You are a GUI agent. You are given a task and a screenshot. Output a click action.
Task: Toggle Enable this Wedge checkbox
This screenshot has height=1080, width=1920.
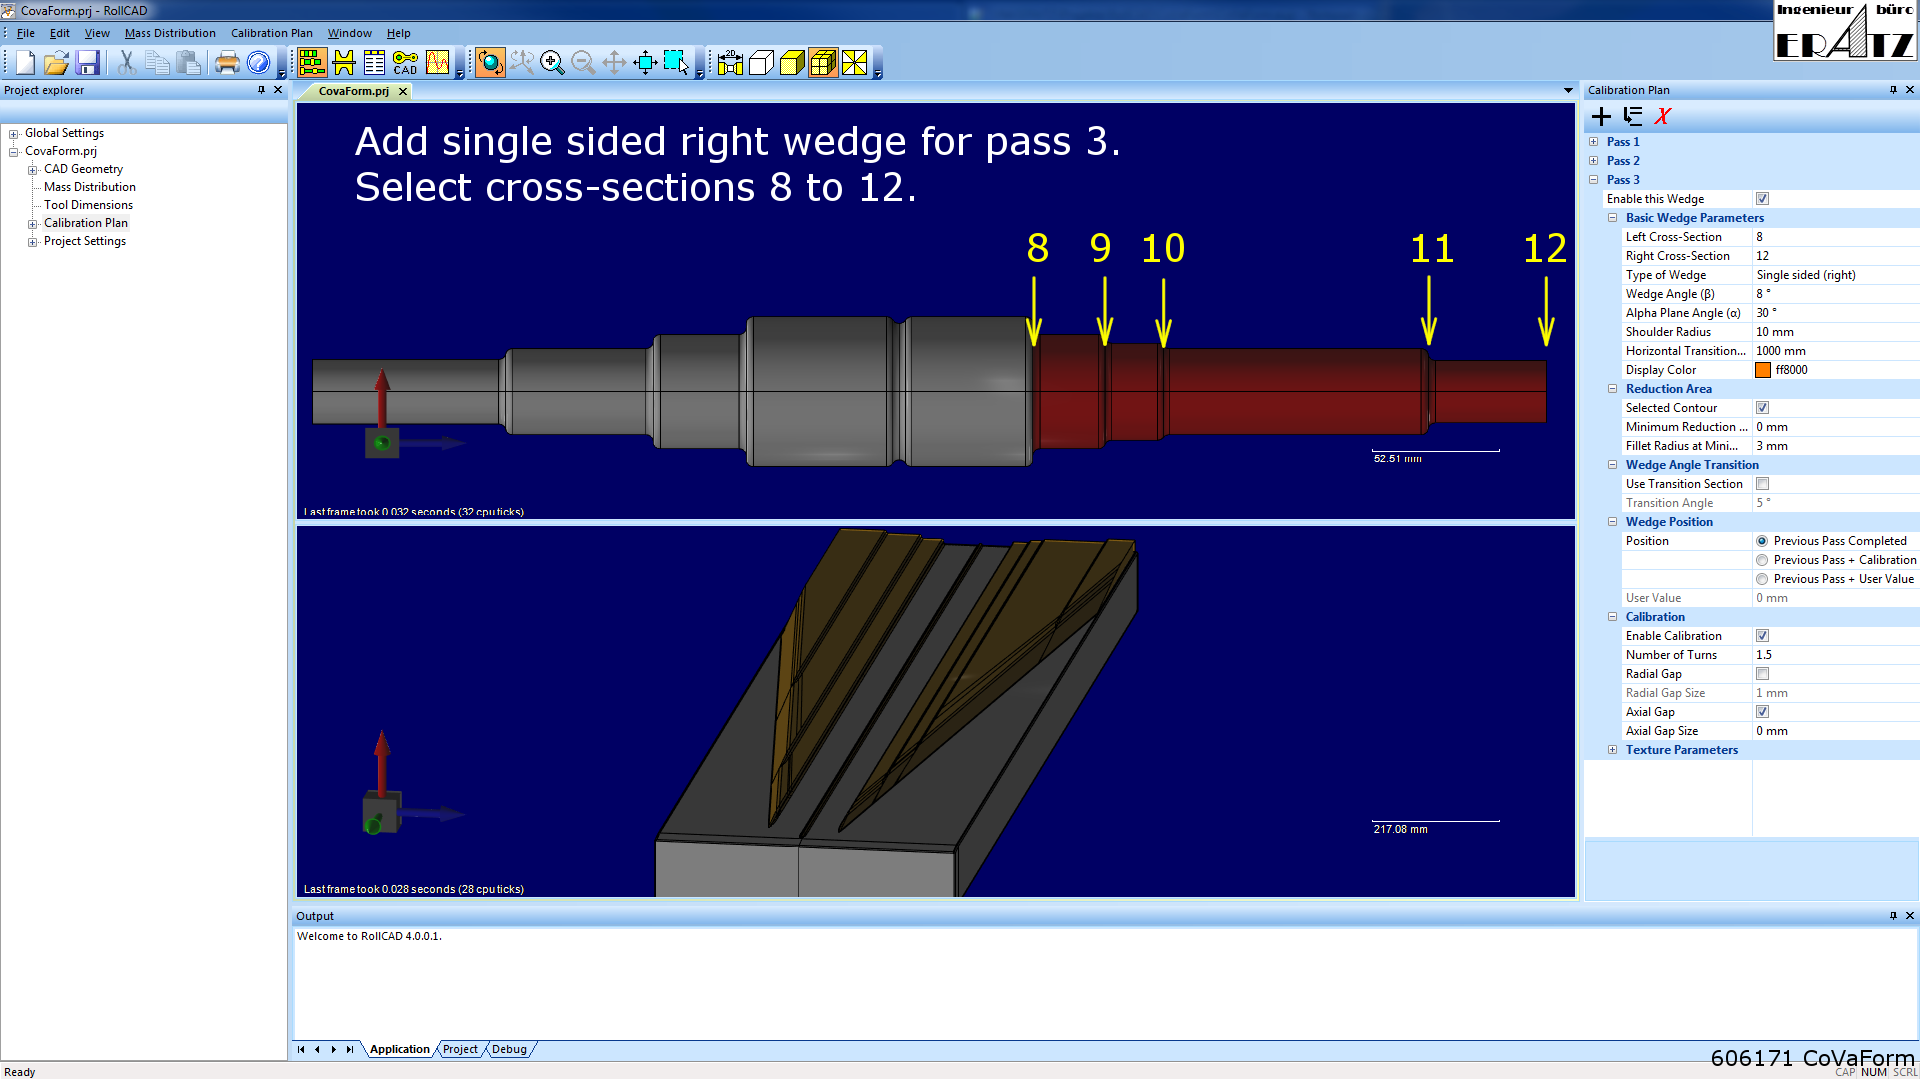point(1762,199)
